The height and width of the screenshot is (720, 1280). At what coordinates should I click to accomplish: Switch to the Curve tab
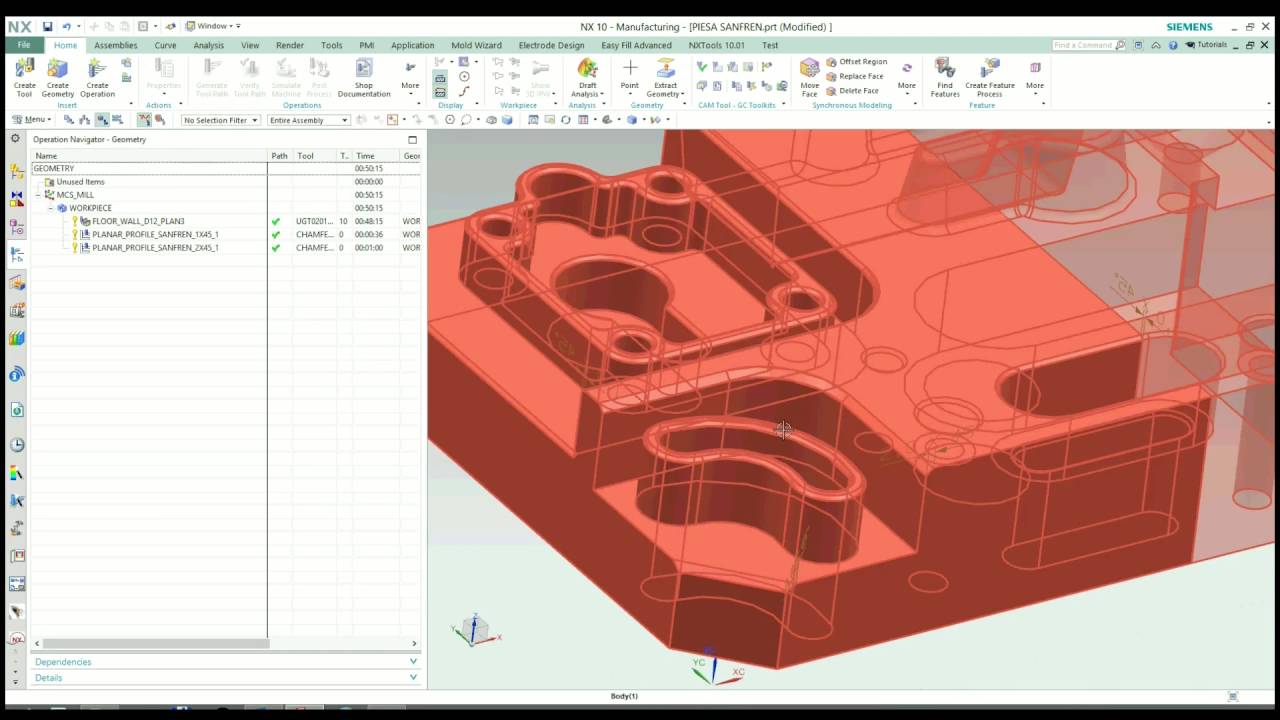click(x=165, y=45)
